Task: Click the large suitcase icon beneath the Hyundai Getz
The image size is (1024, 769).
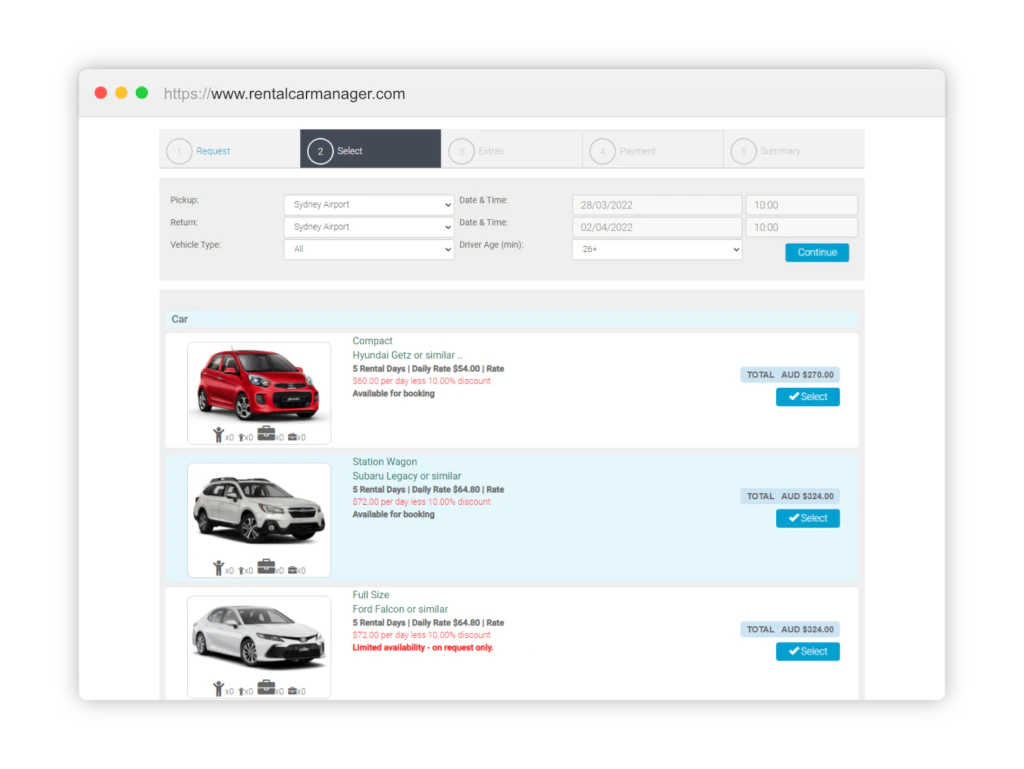Action: click(265, 431)
